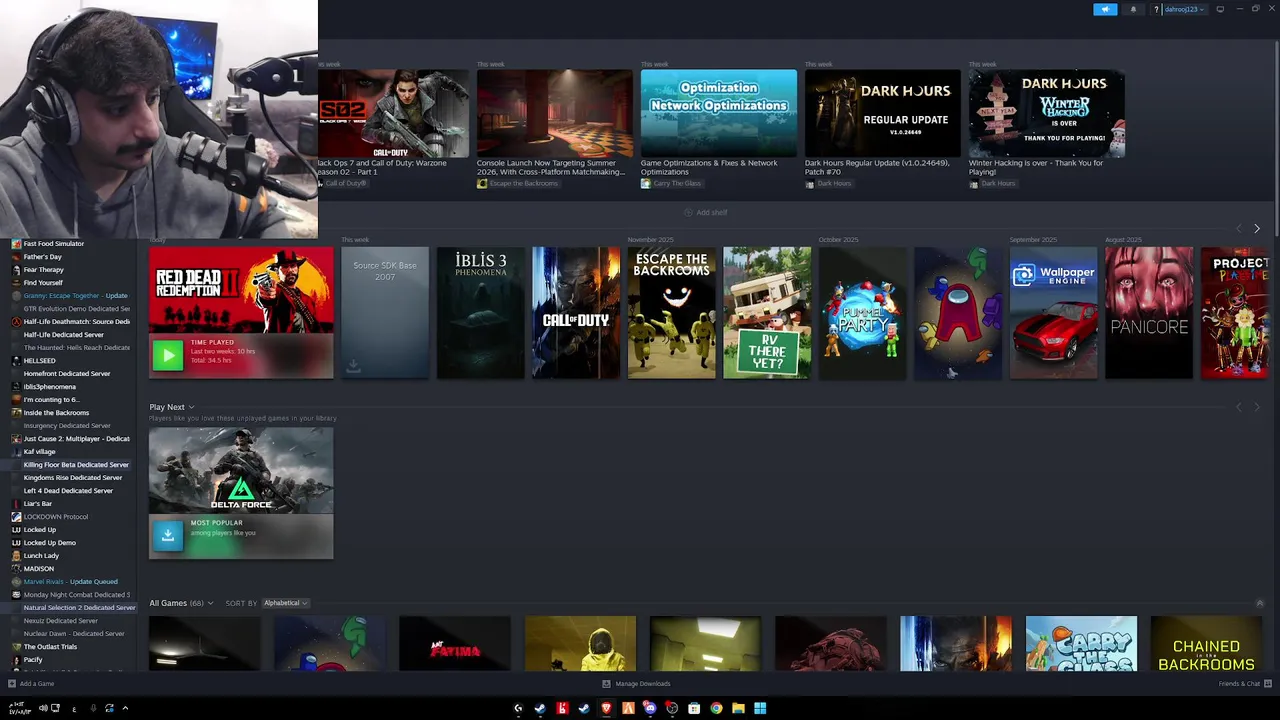Open File Explorer from the taskbar
The image size is (1280, 720).
(738, 708)
